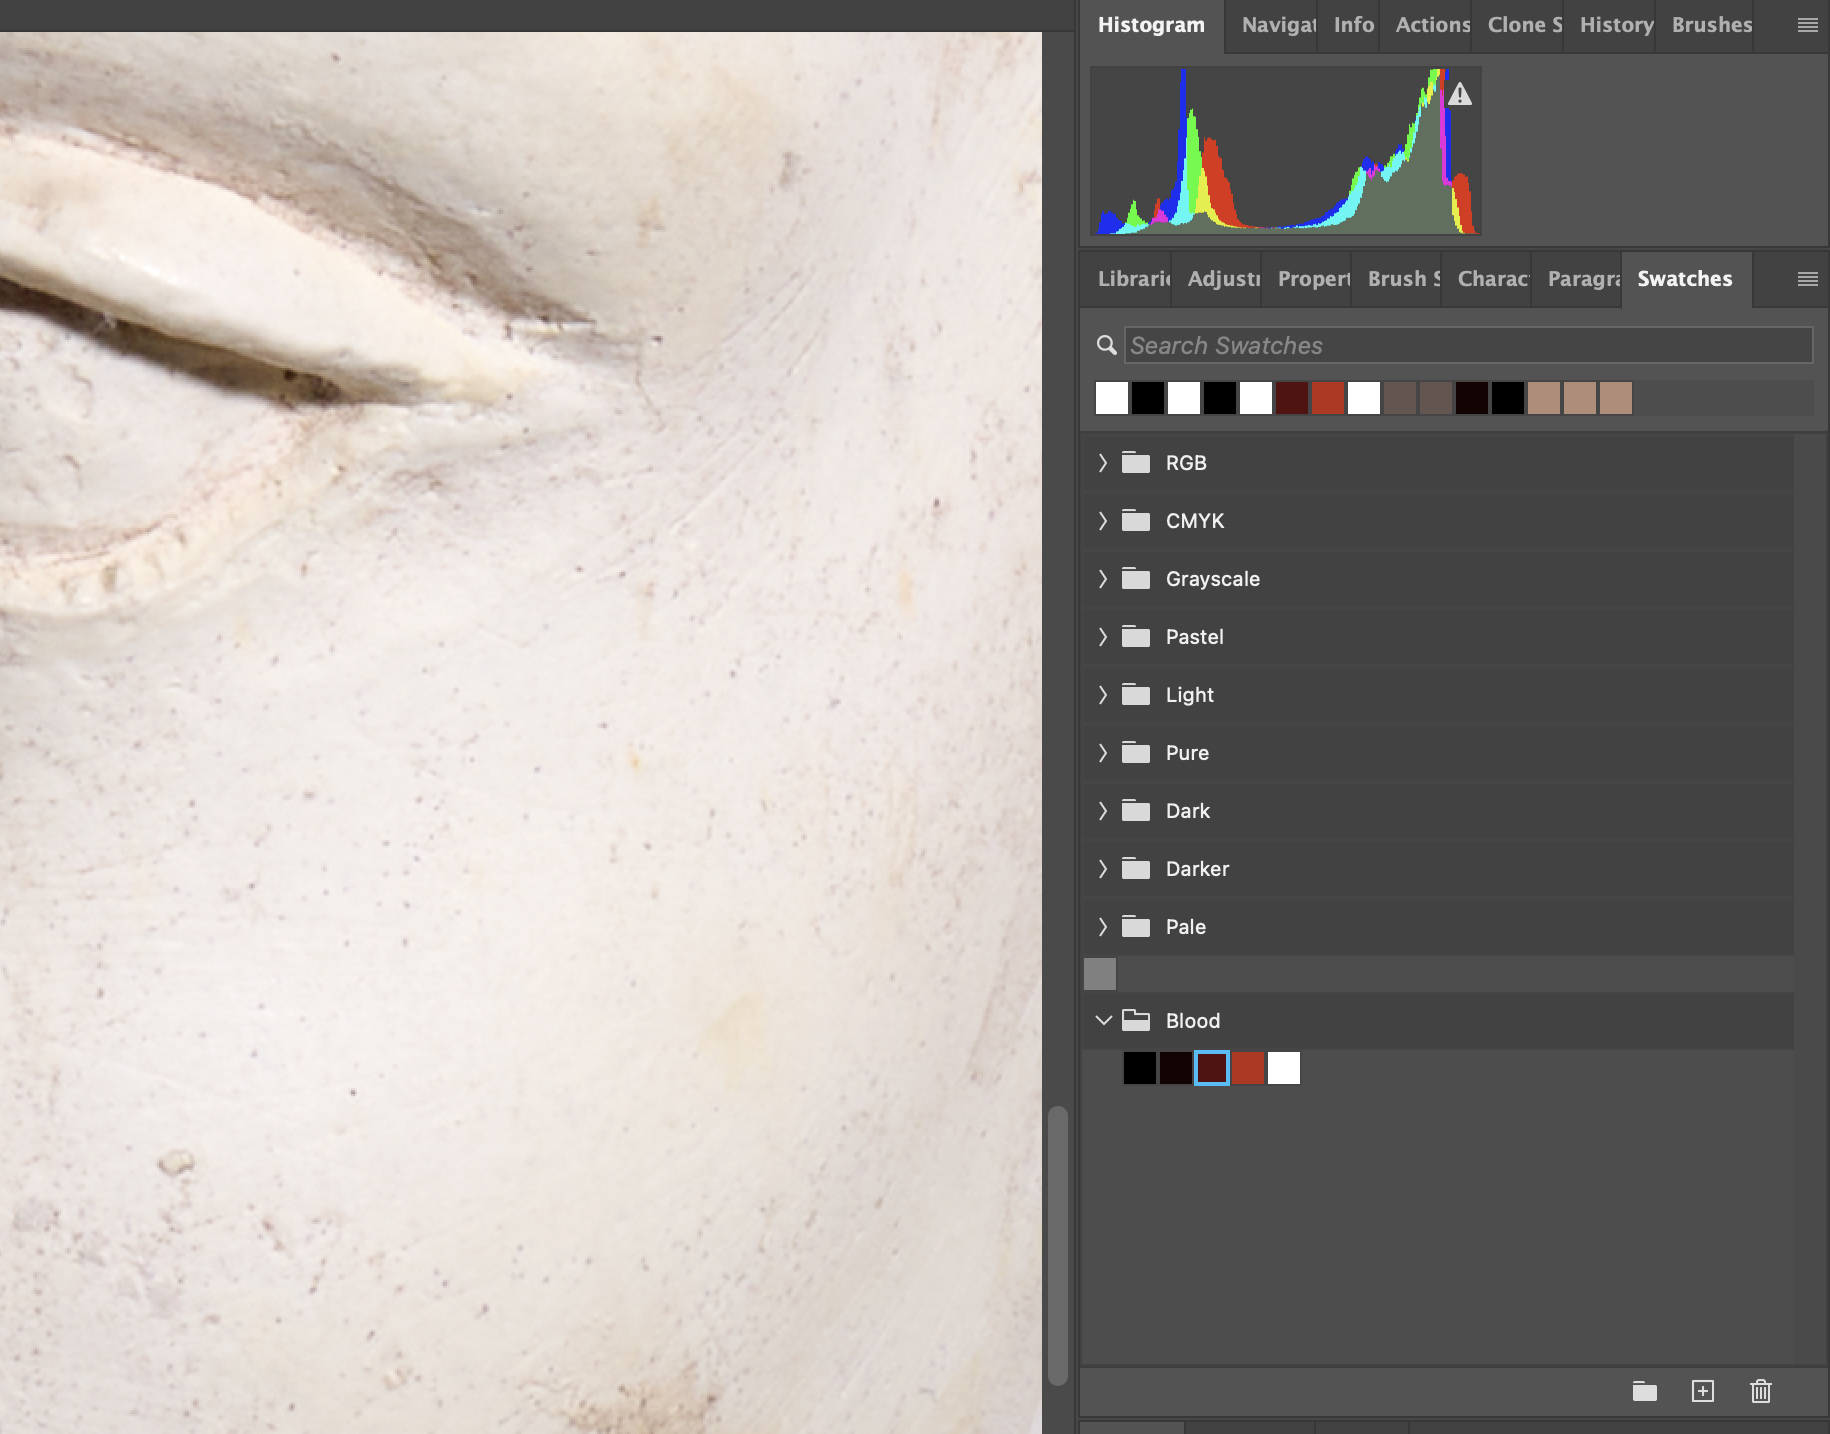
Task: Select the selected dark red Blood swatch
Action: click(1212, 1068)
